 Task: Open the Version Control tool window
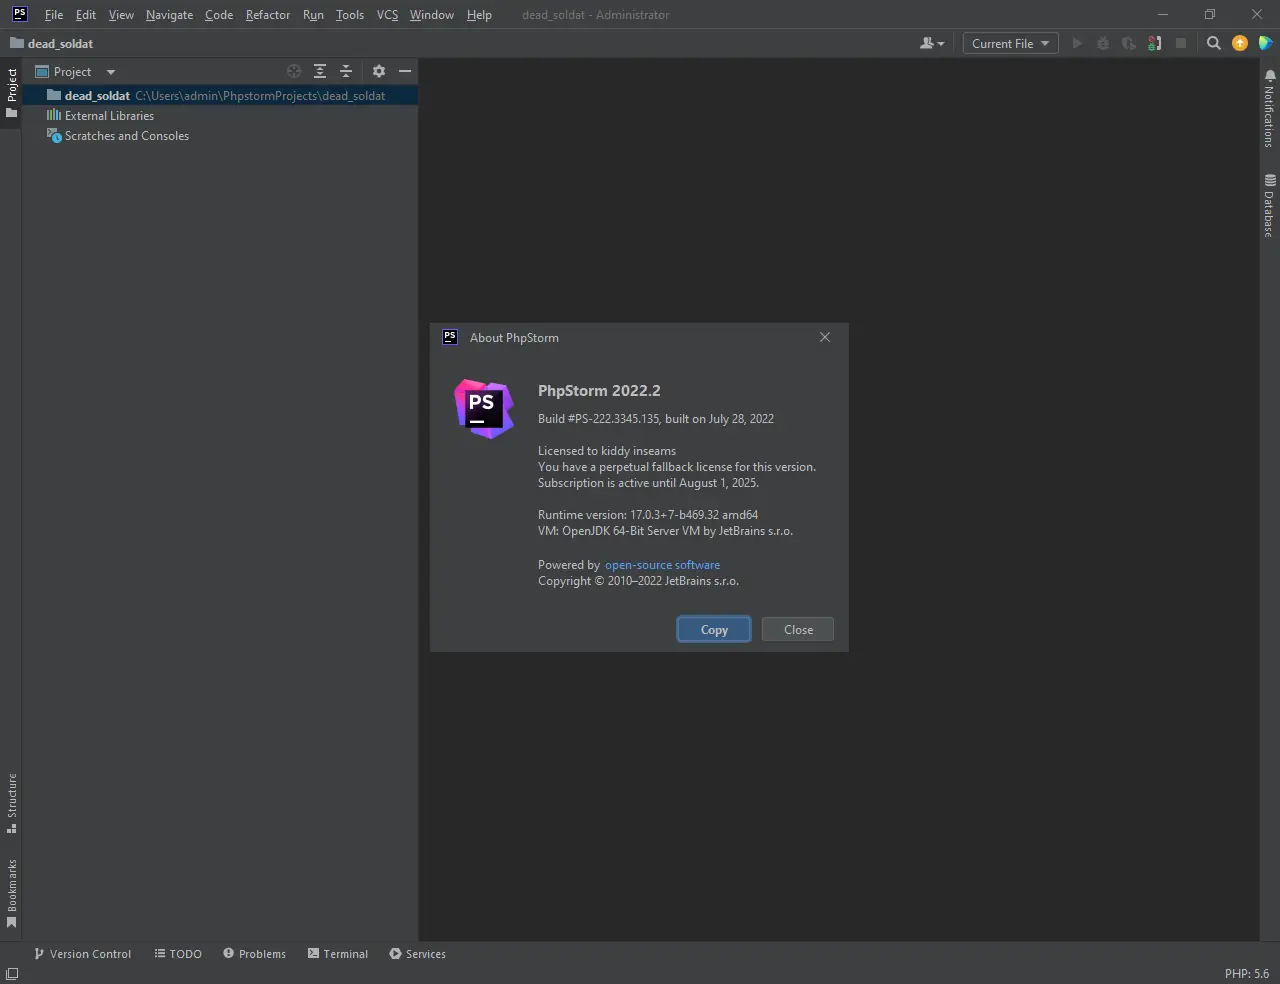point(82,954)
